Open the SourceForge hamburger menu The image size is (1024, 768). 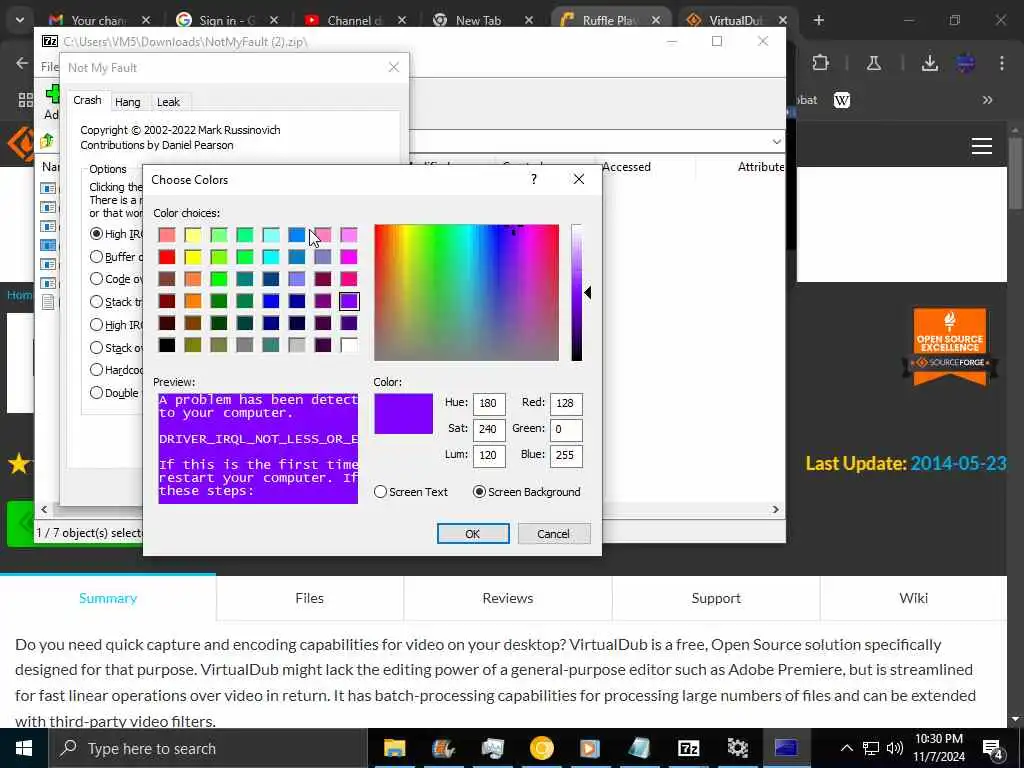982,146
